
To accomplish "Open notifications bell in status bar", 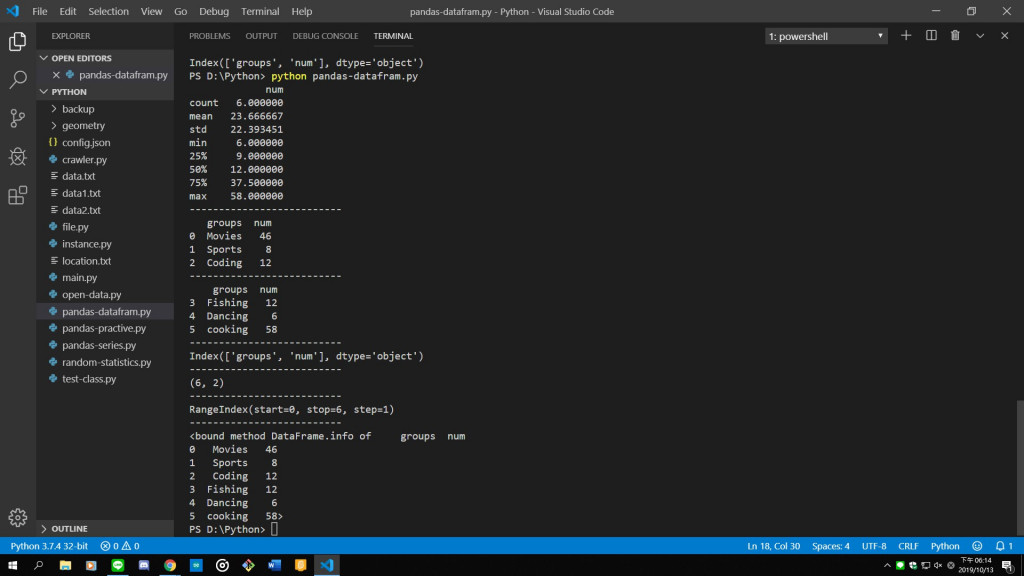I will tap(1004, 546).
